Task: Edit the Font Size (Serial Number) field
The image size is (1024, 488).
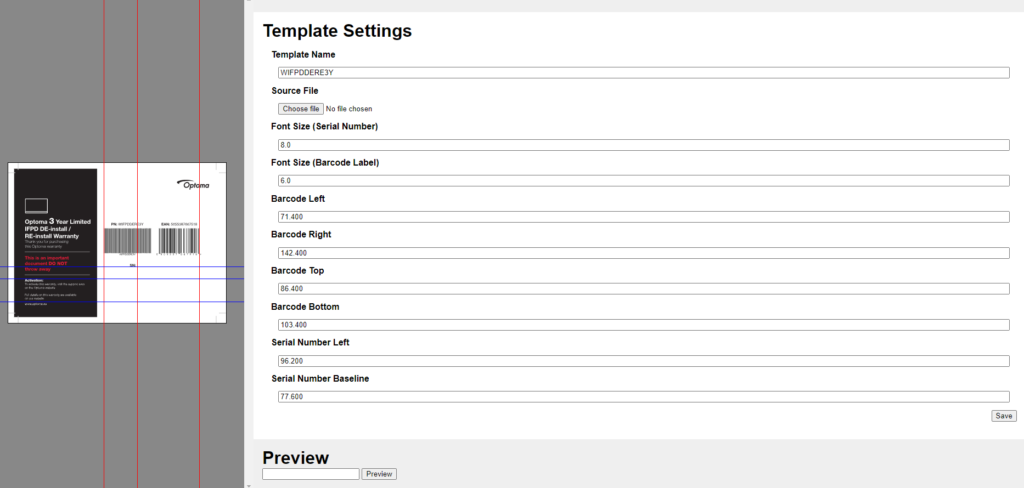Action: click(643, 145)
